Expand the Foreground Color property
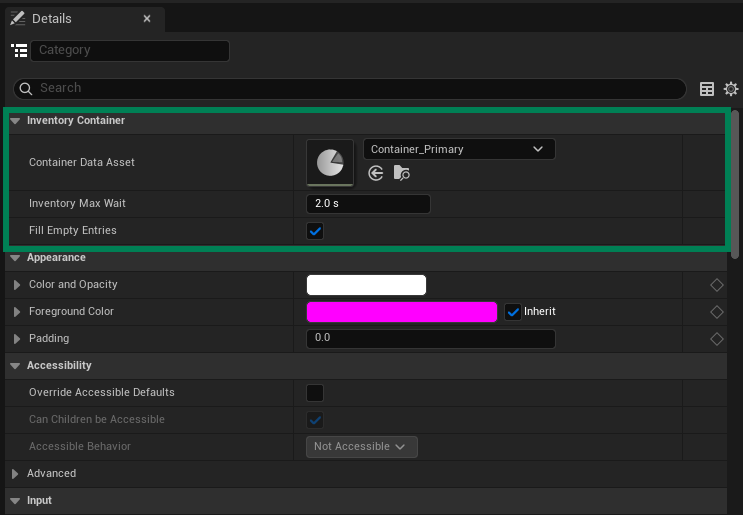 [x=17, y=312]
